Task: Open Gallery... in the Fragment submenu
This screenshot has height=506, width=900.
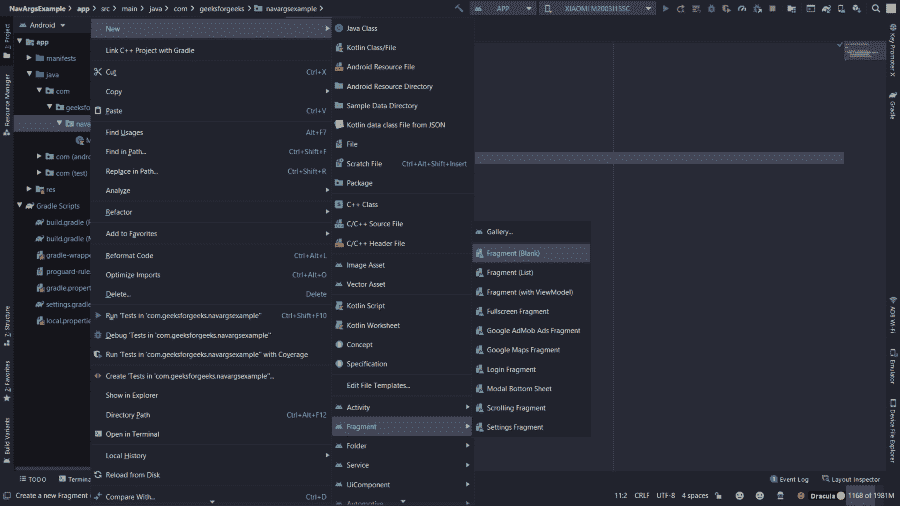Action: pos(500,232)
